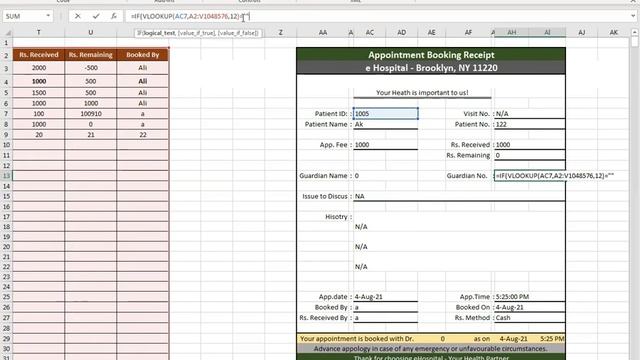The height and width of the screenshot is (360, 640).
Task: Select the Issue to Discus value NA
Action: pyautogui.click(x=459, y=196)
